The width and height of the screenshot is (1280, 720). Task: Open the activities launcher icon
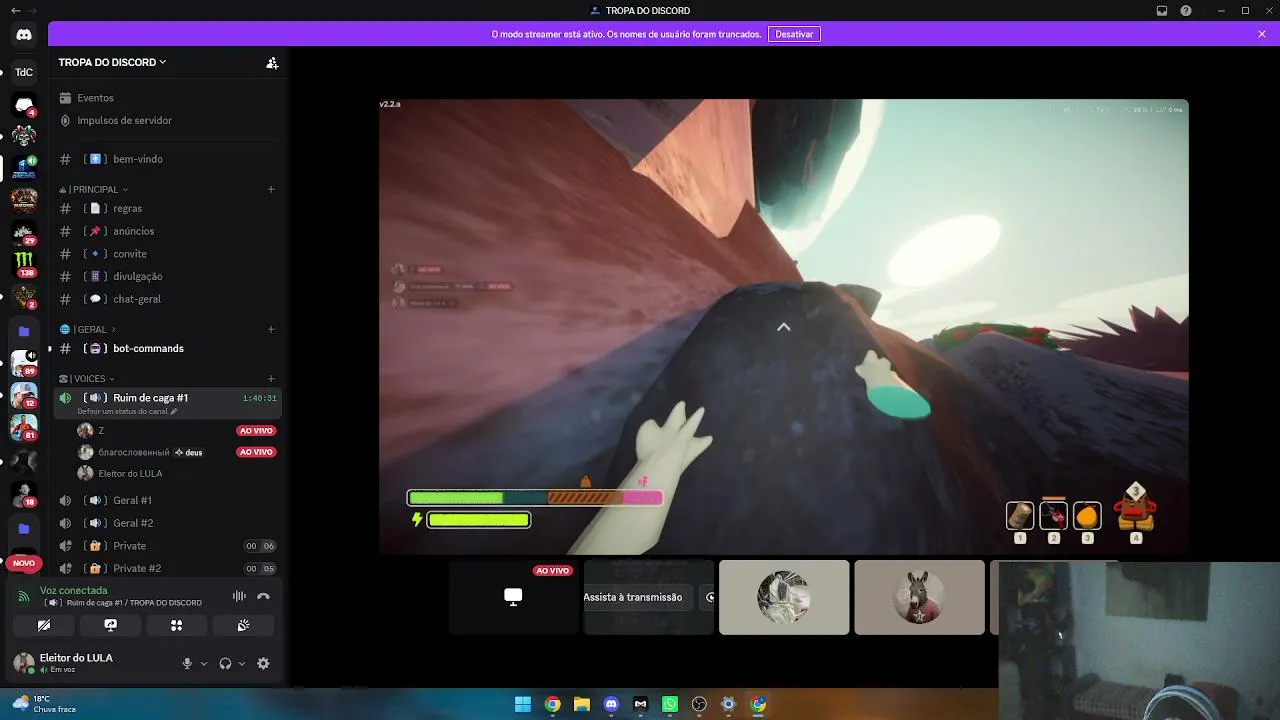pyautogui.click(x=176, y=625)
